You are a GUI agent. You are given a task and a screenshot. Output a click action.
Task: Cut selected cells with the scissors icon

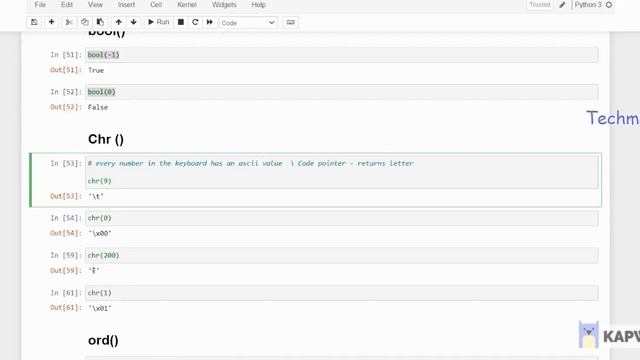click(x=69, y=22)
